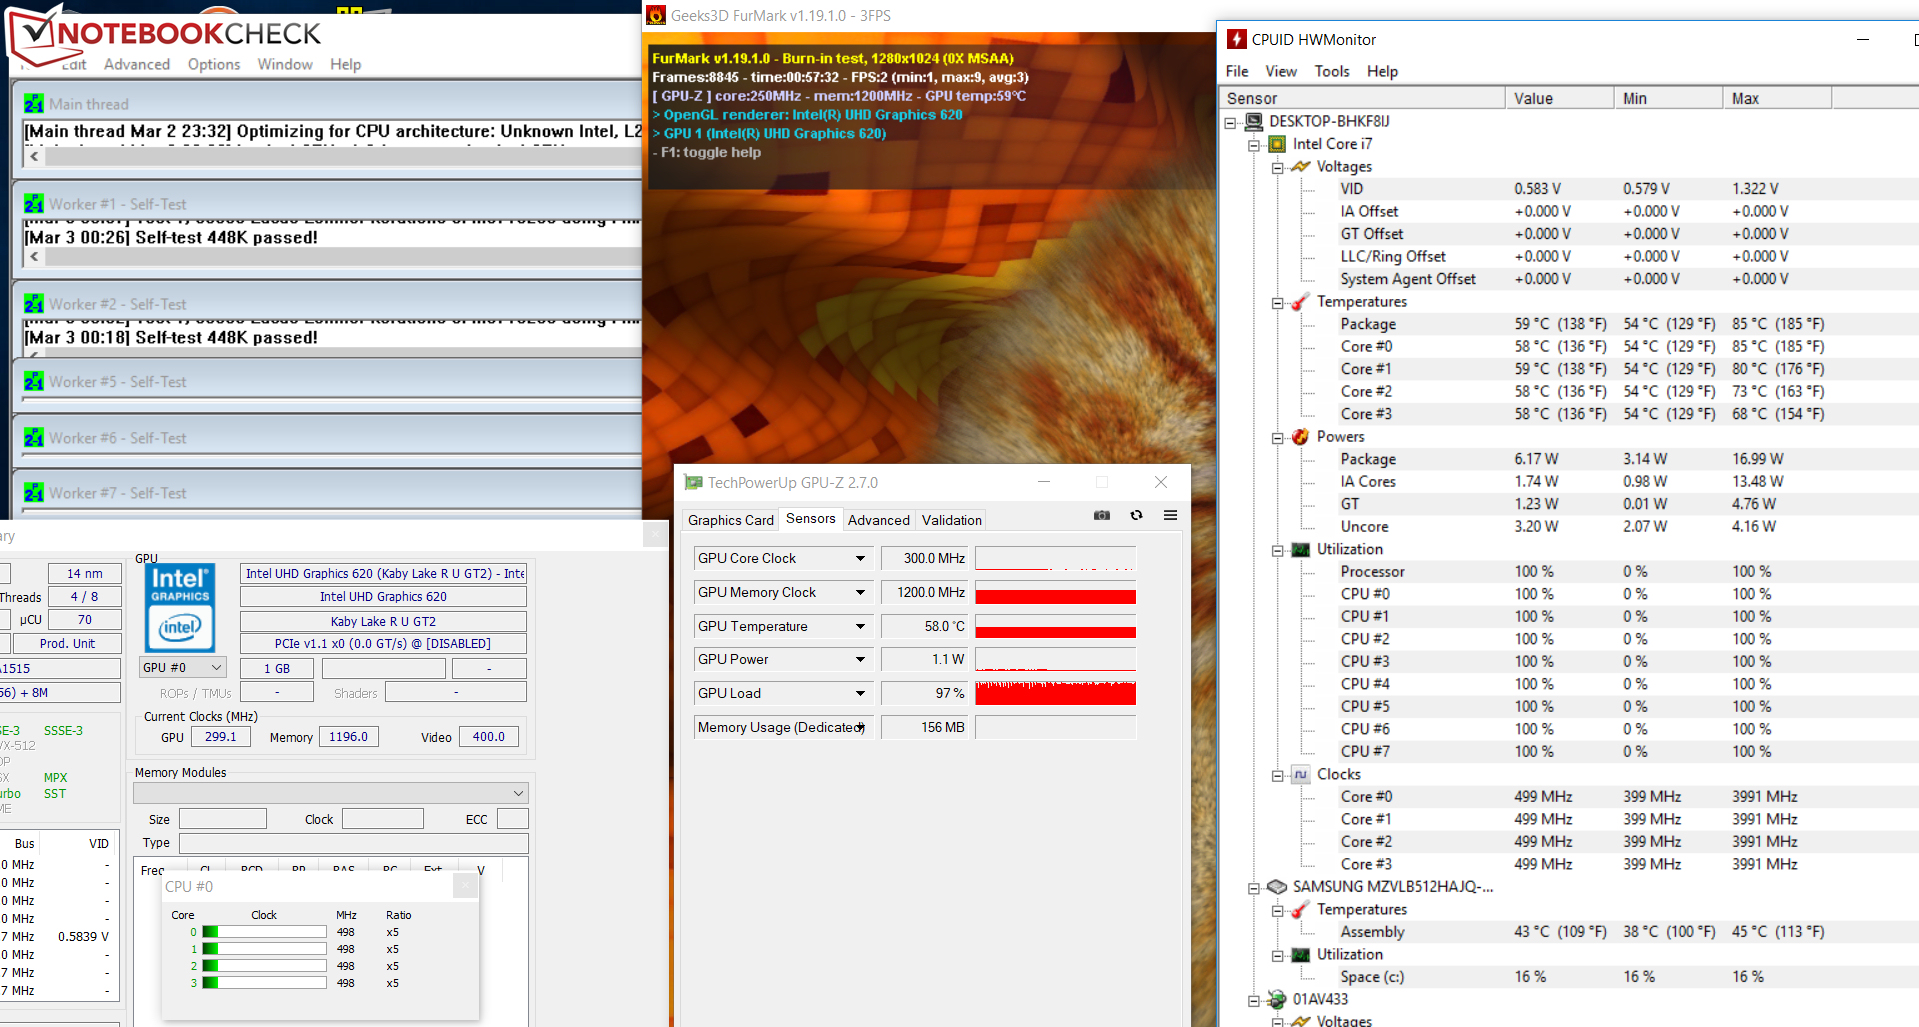The width and height of the screenshot is (1919, 1027).
Task: Open the Memory Usage (Dedicated) sensor dropdown
Action: point(860,727)
